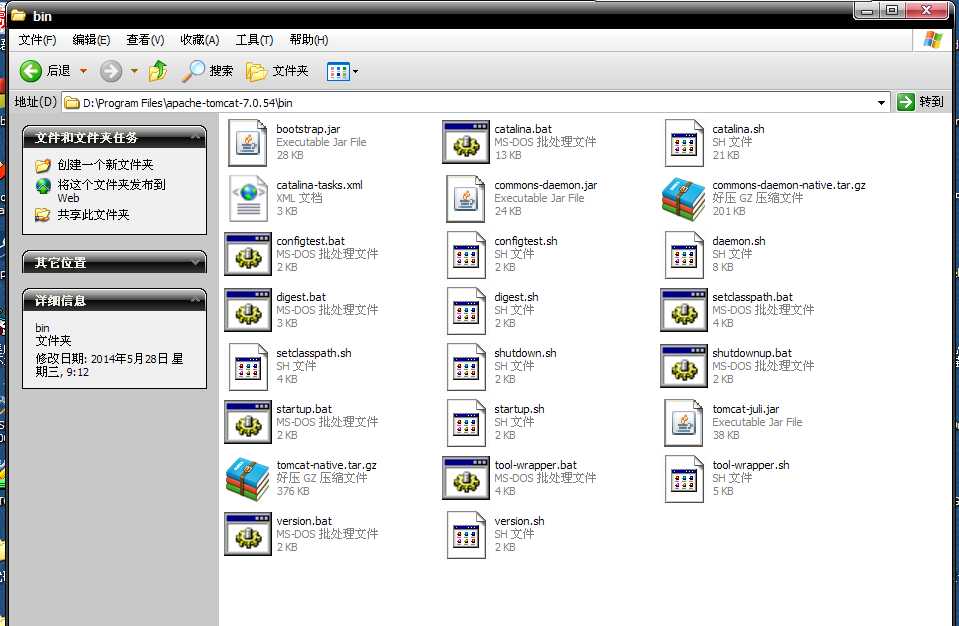Screen dimensions: 959x626
Task: Open the 搜索 search pane
Action: click(x=208, y=71)
